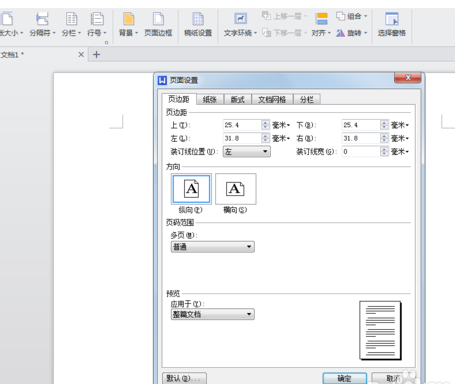Image resolution: width=455 pixels, height=384 pixels.
Task: Open the 文字环绕 text wrap tool
Action: click(x=240, y=24)
